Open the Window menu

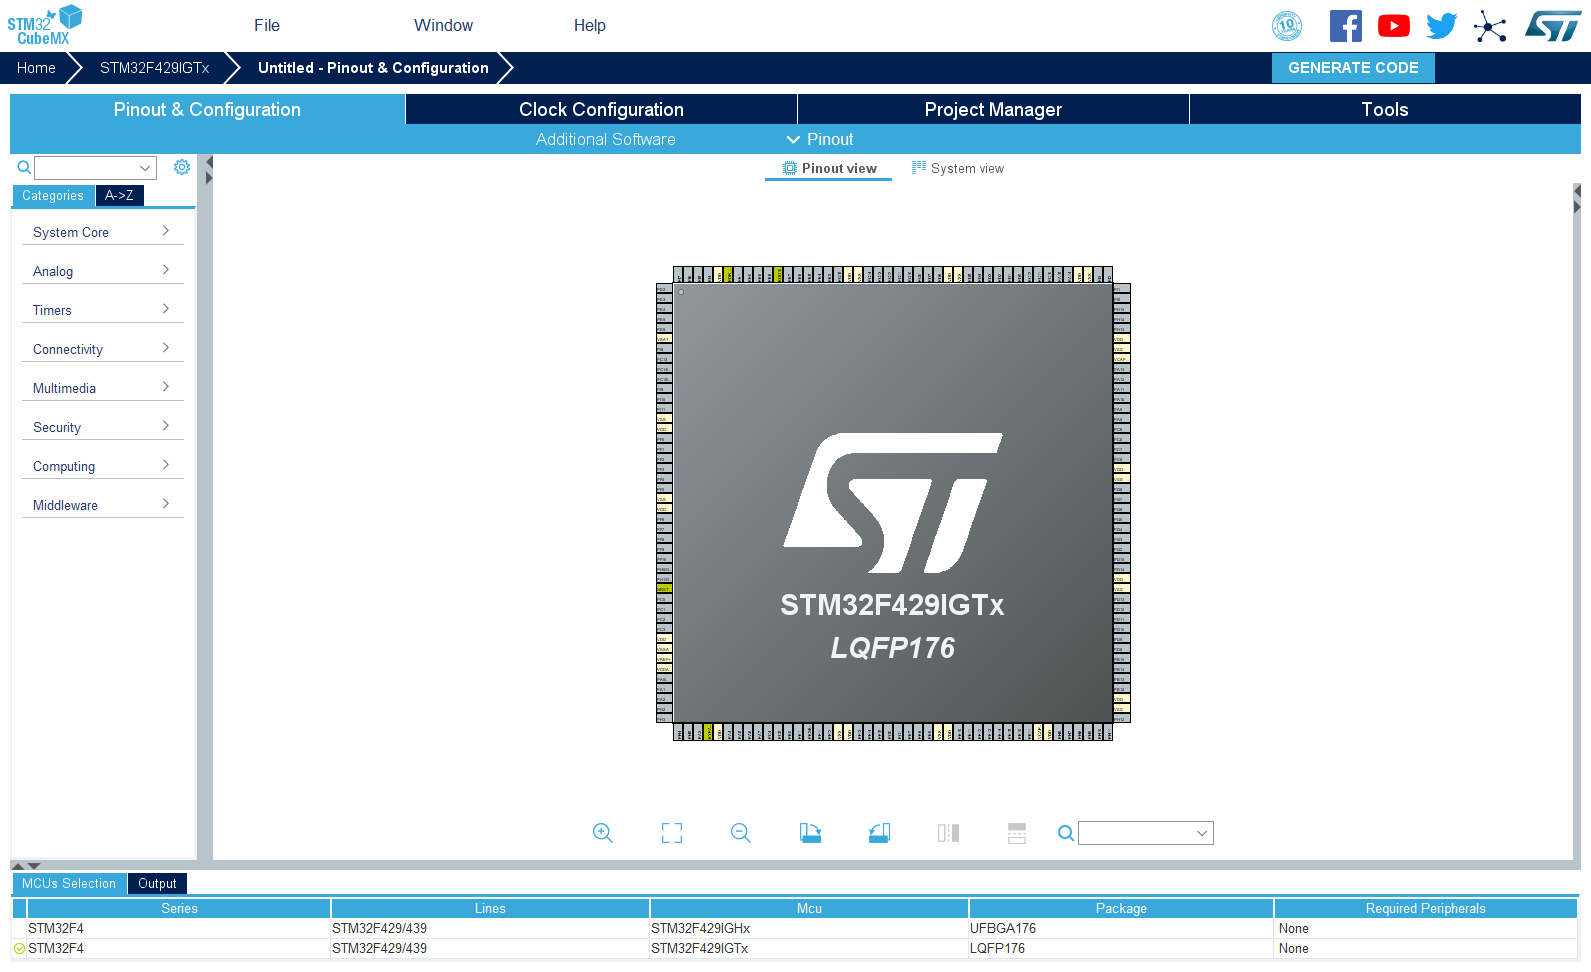click(444, 26)
